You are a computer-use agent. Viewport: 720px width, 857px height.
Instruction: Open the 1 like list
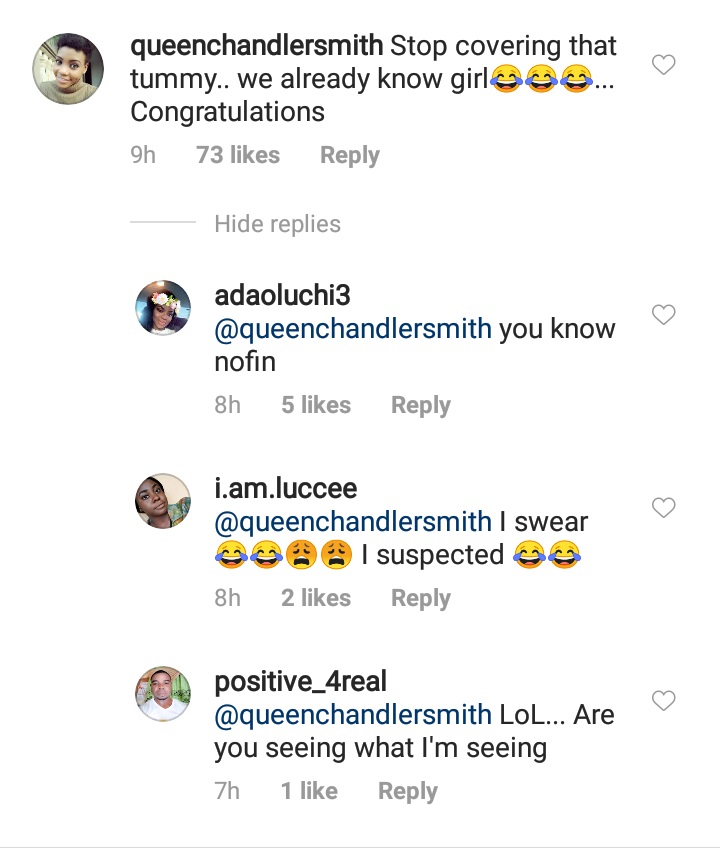point(309,791)
